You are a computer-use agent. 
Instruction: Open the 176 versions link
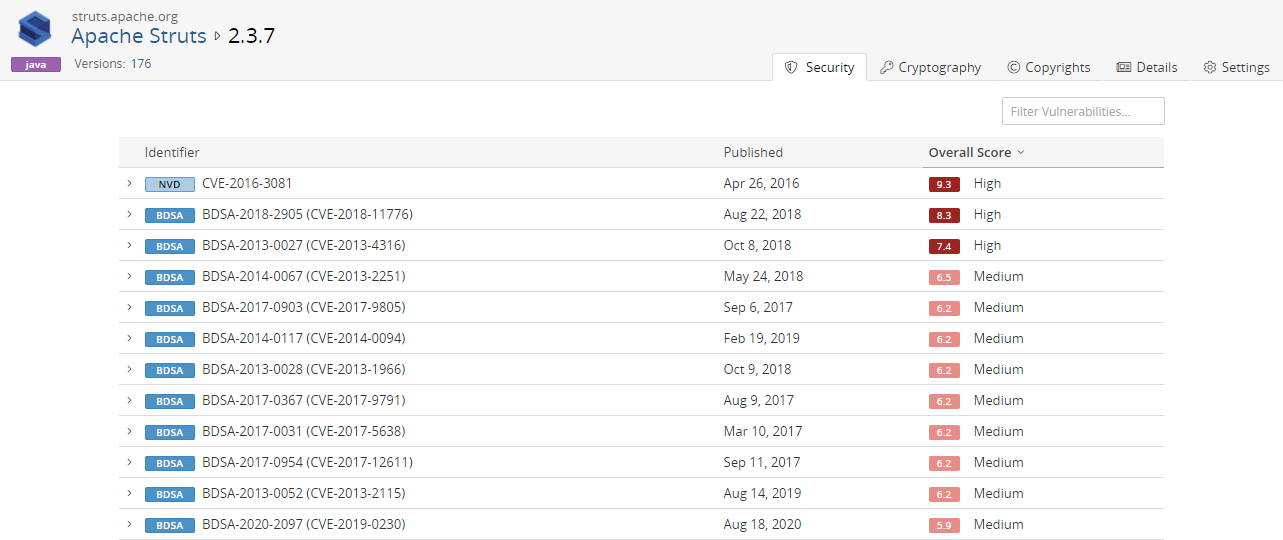[141, 63]
